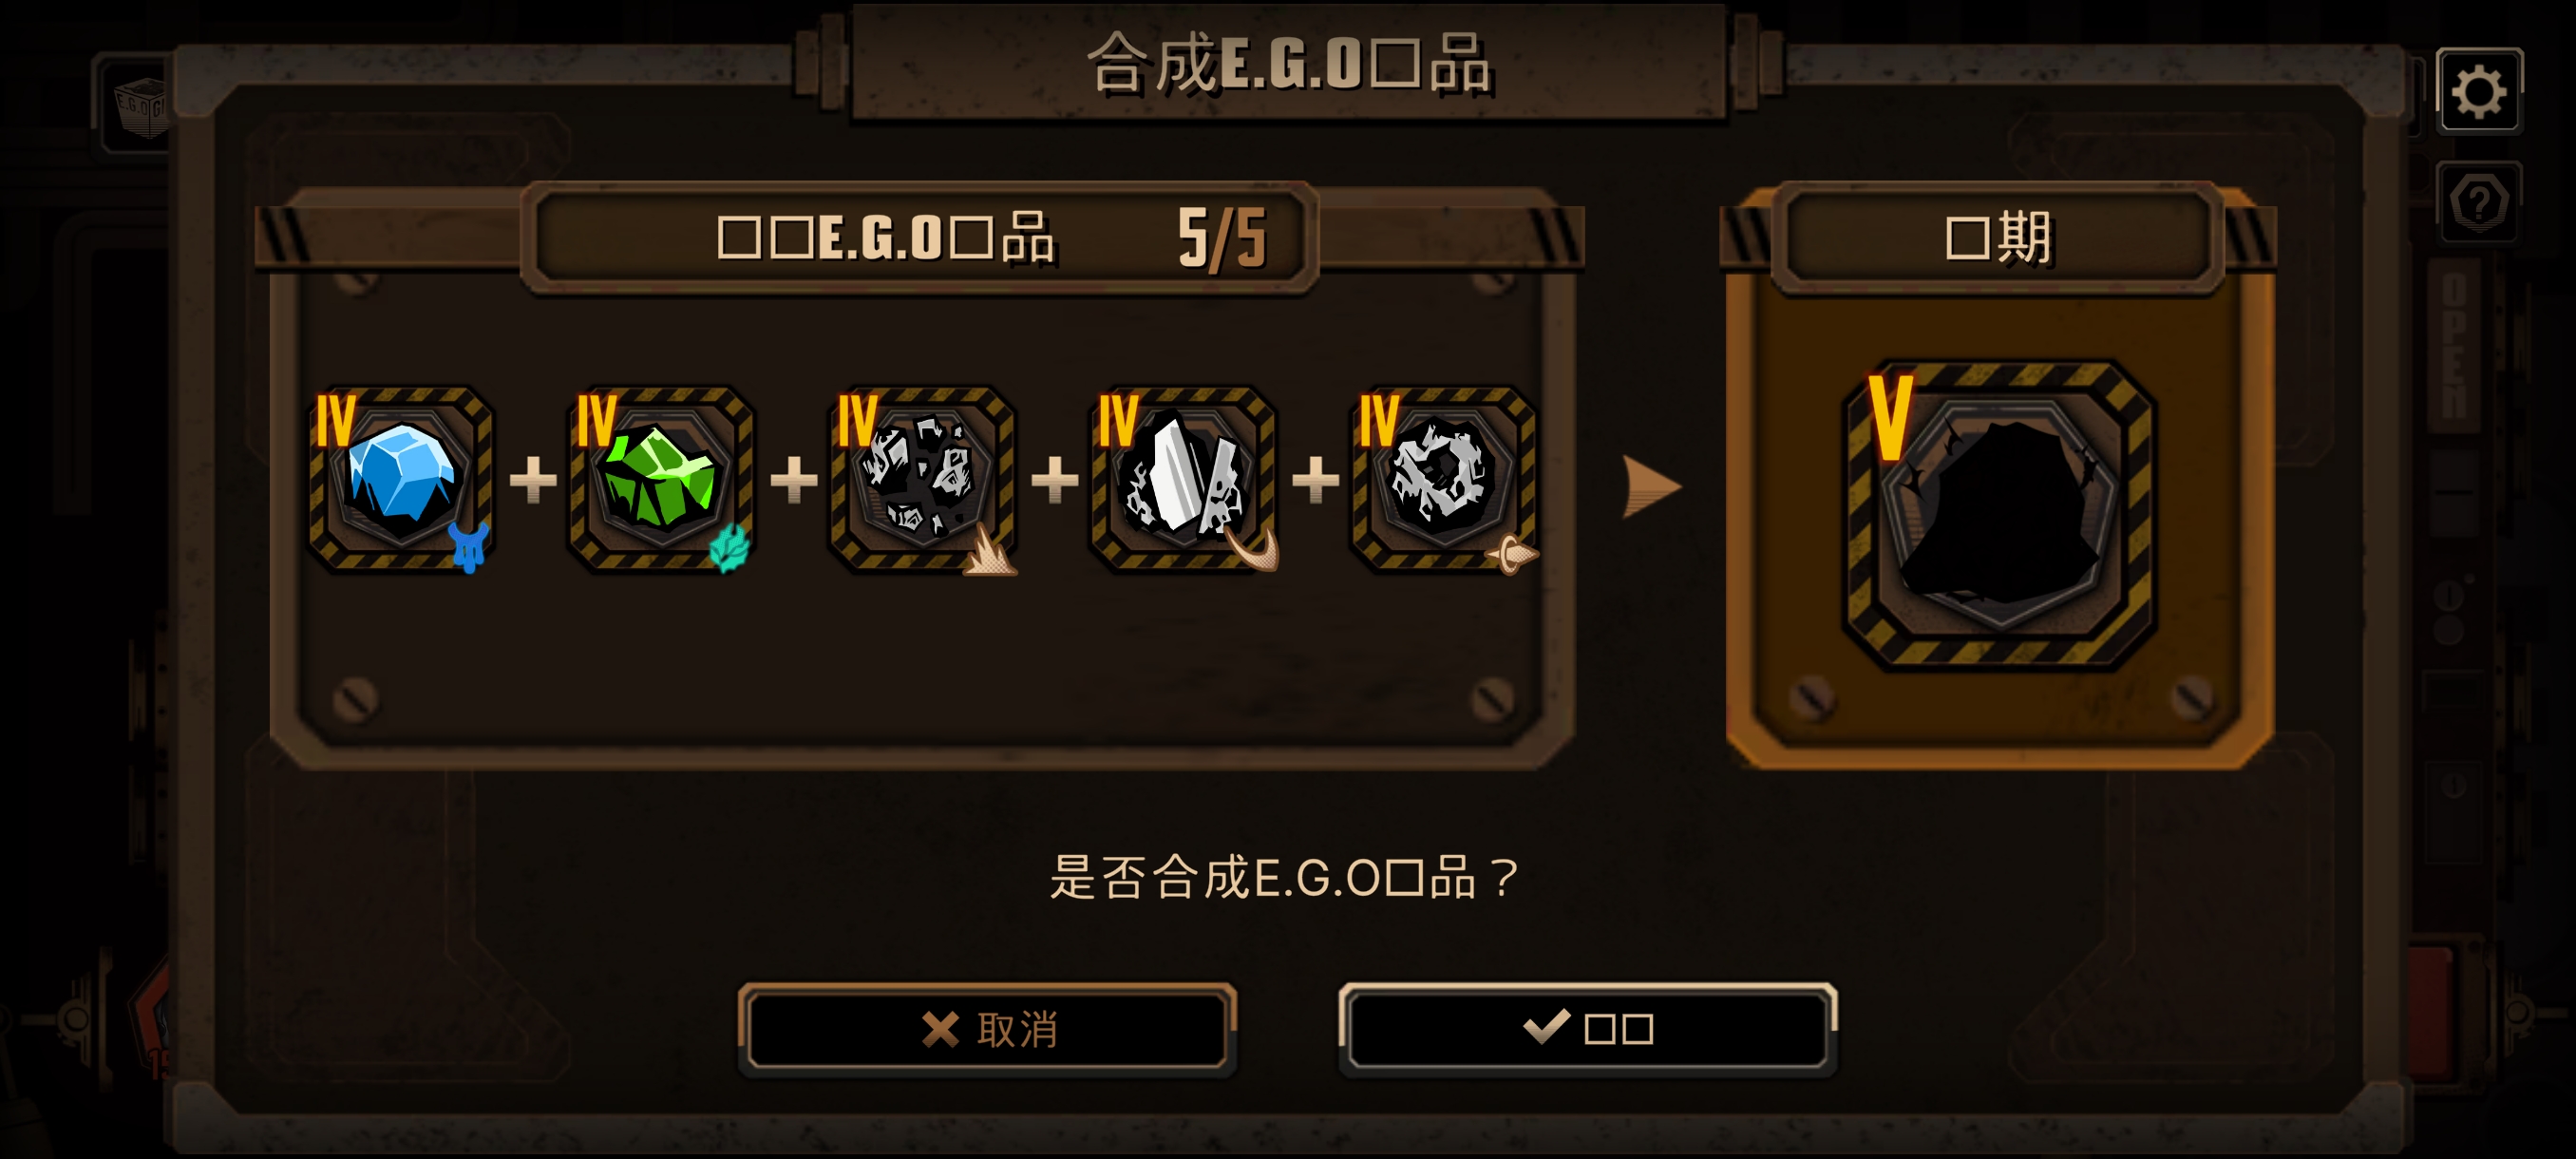2576x1159 pixels.
Task: Click the teal leaf badge on green gem
Action: coord(729,548)
